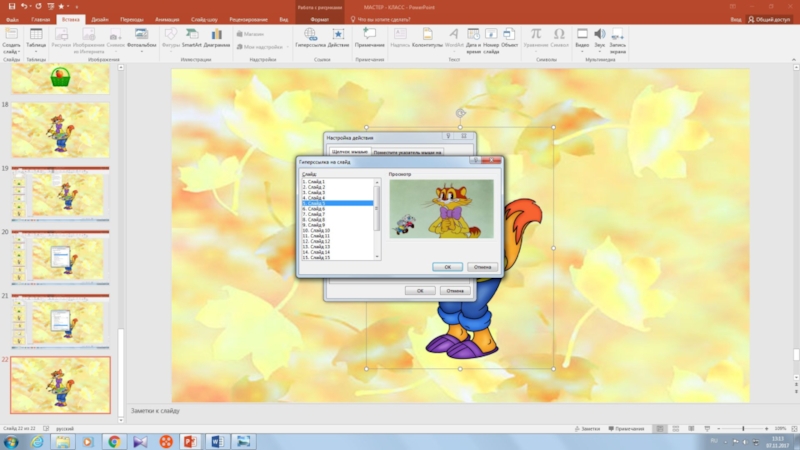Open the Фотоальбом tool
Viewport: 800px width, 450px height.
(142, 36)
